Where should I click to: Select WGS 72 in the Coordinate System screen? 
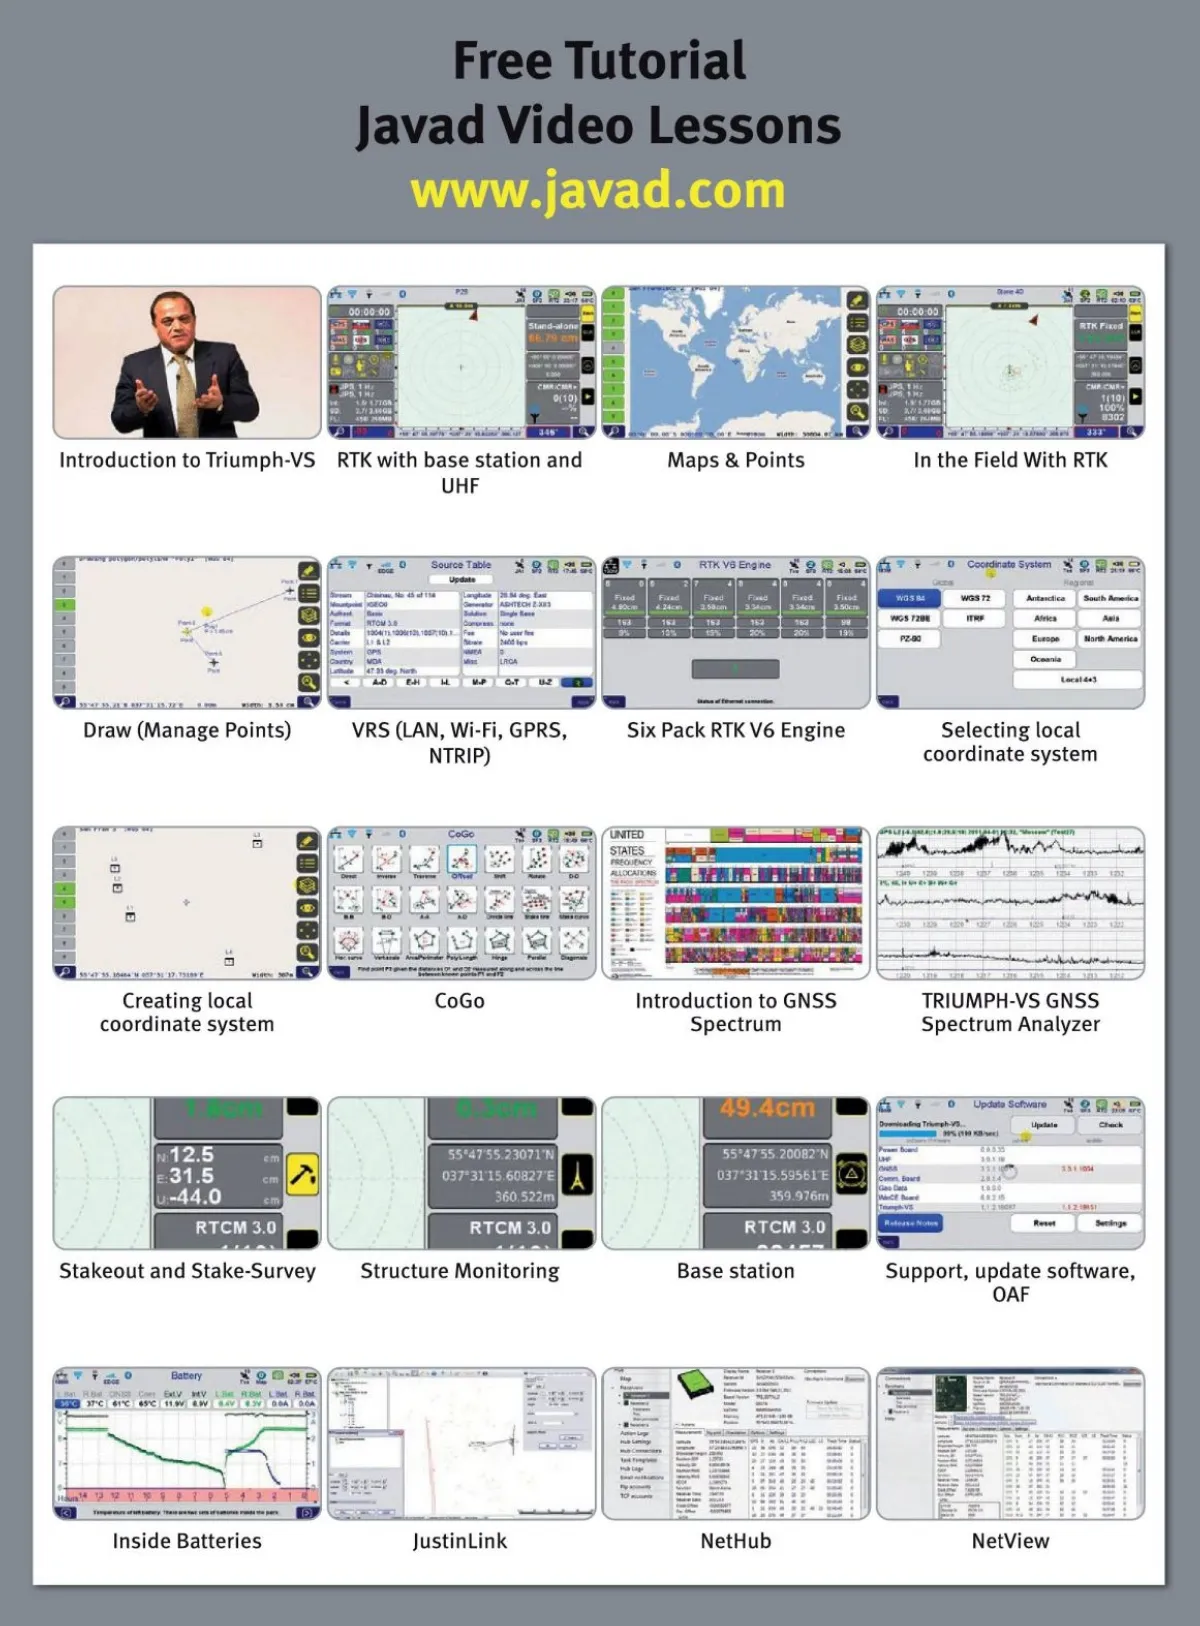pos(975,598)
